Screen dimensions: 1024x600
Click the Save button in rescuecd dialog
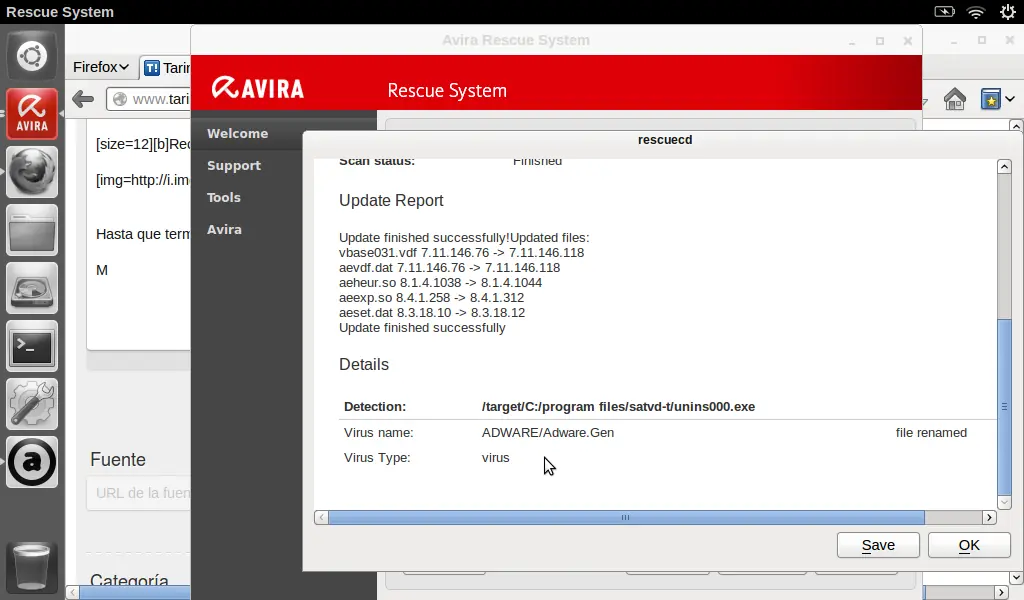[x=878, y=545]
